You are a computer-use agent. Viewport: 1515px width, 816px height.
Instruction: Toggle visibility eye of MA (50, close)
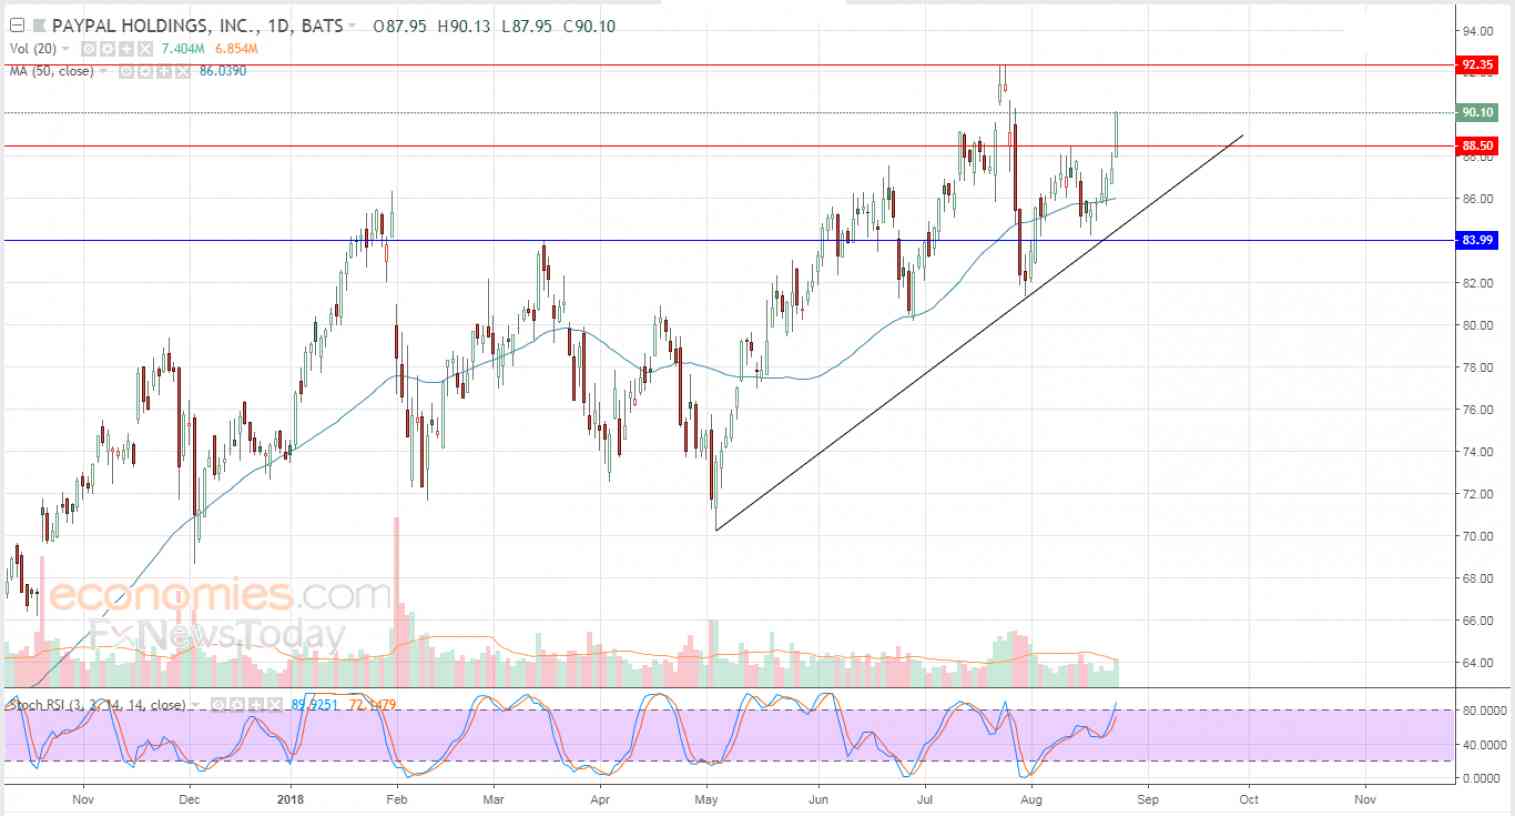(x=126, y=72)
